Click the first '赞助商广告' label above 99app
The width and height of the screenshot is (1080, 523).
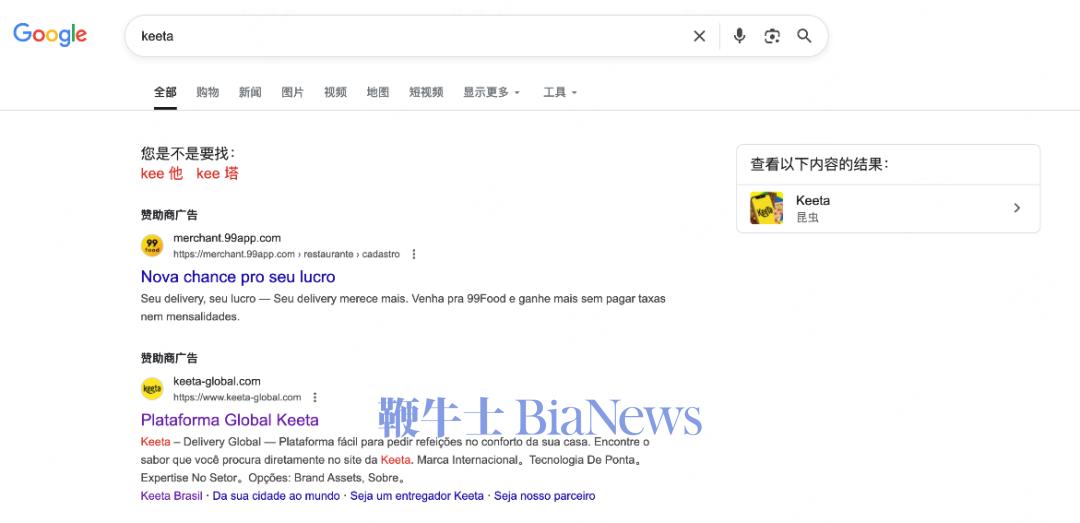[169, 215]
